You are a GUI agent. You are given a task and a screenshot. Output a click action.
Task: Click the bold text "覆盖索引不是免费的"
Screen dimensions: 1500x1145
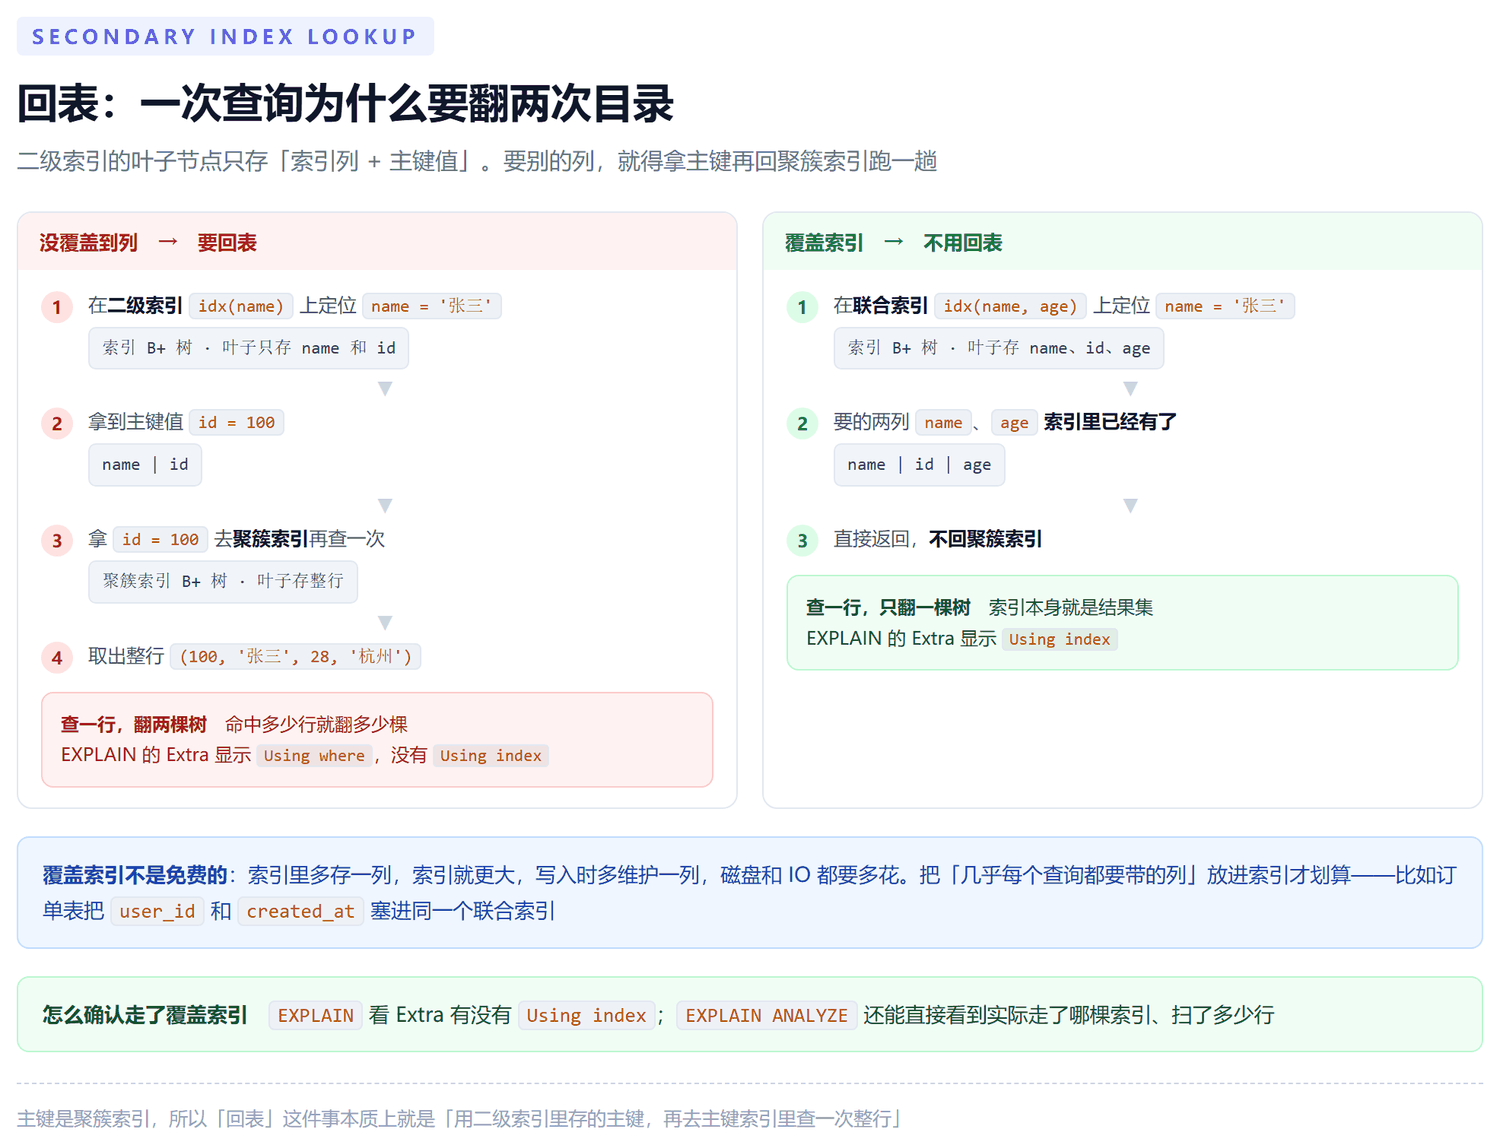pyautogui.click(x=135, y=875)
